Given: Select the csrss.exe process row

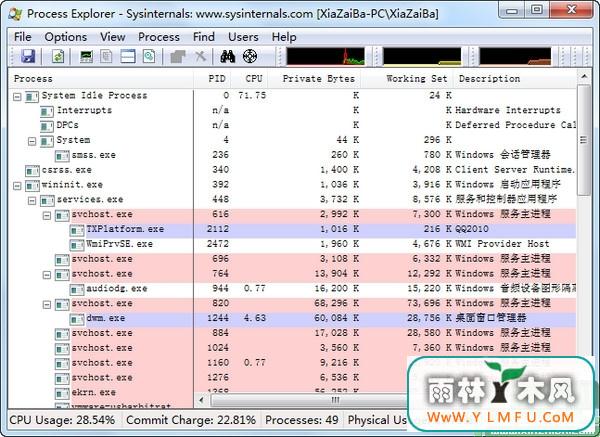Looking at the screenshot, I should (292, 171).
